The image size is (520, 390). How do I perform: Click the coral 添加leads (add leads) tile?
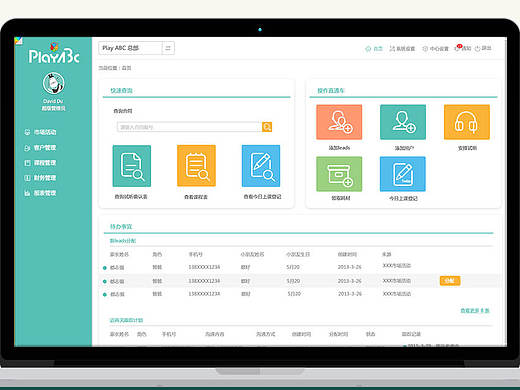[339, 122]
